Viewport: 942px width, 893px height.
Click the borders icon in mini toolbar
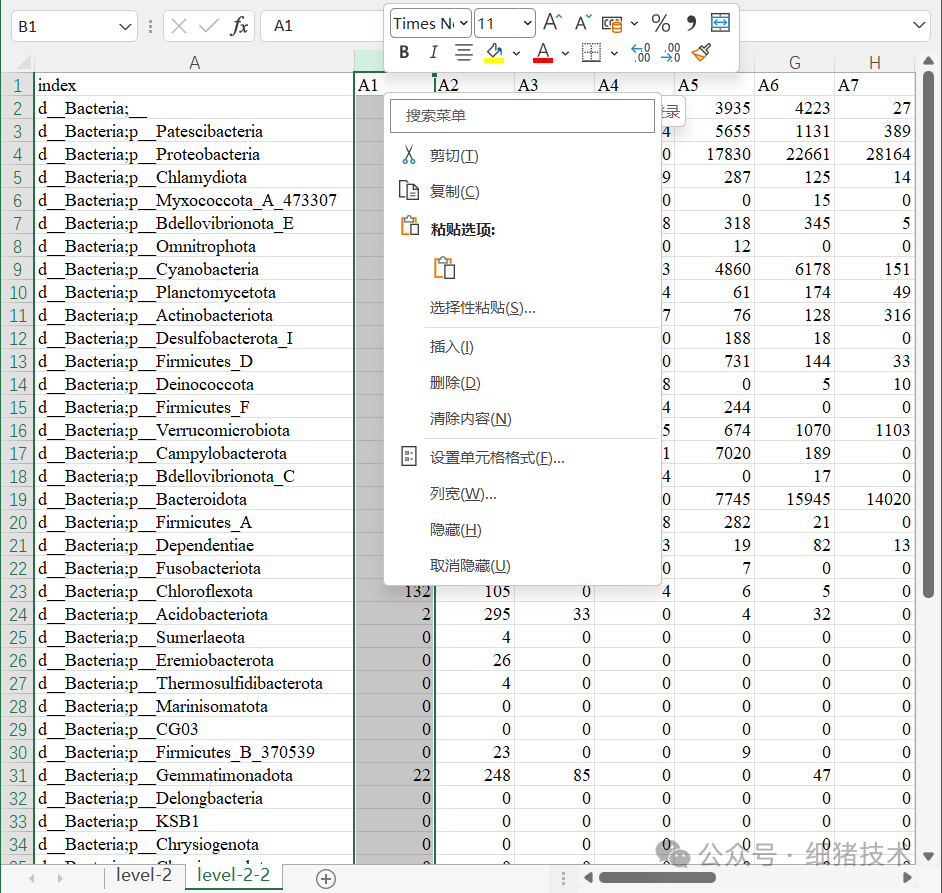tap(591, 53)
